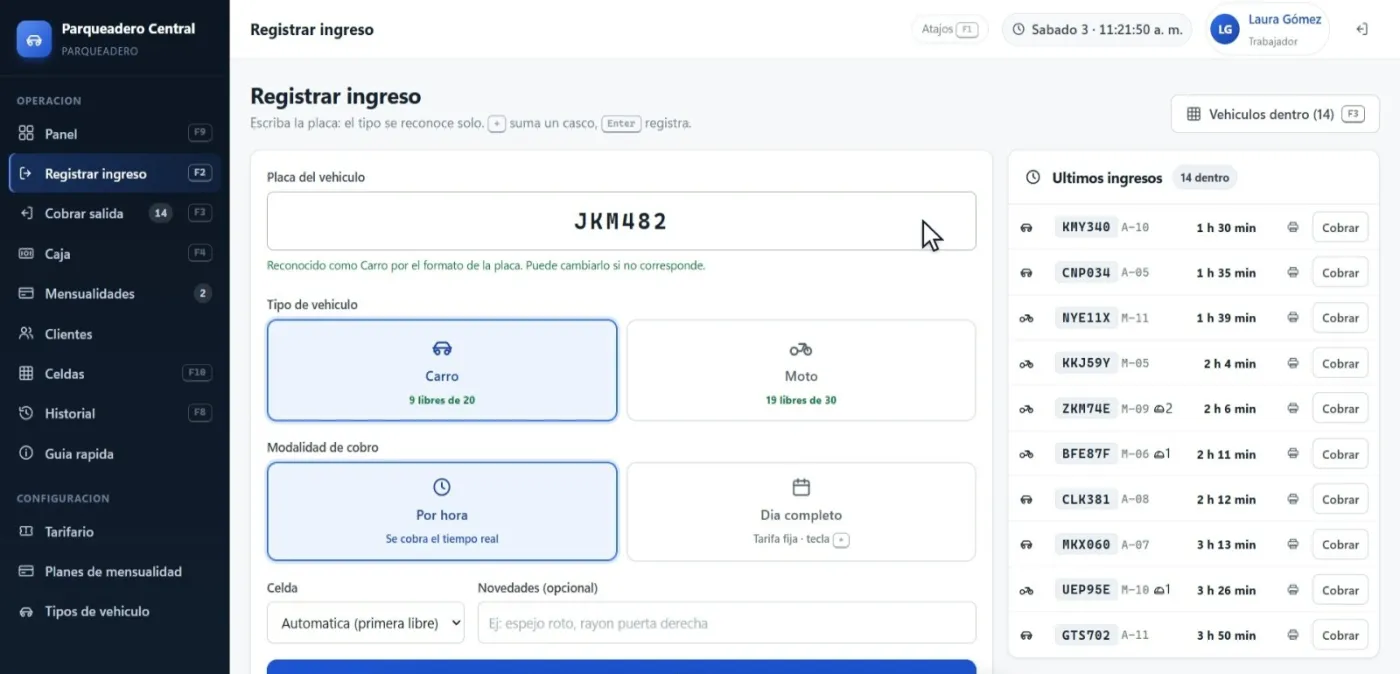Click the printer icon in the CLK381 row

click(1293, 499)
